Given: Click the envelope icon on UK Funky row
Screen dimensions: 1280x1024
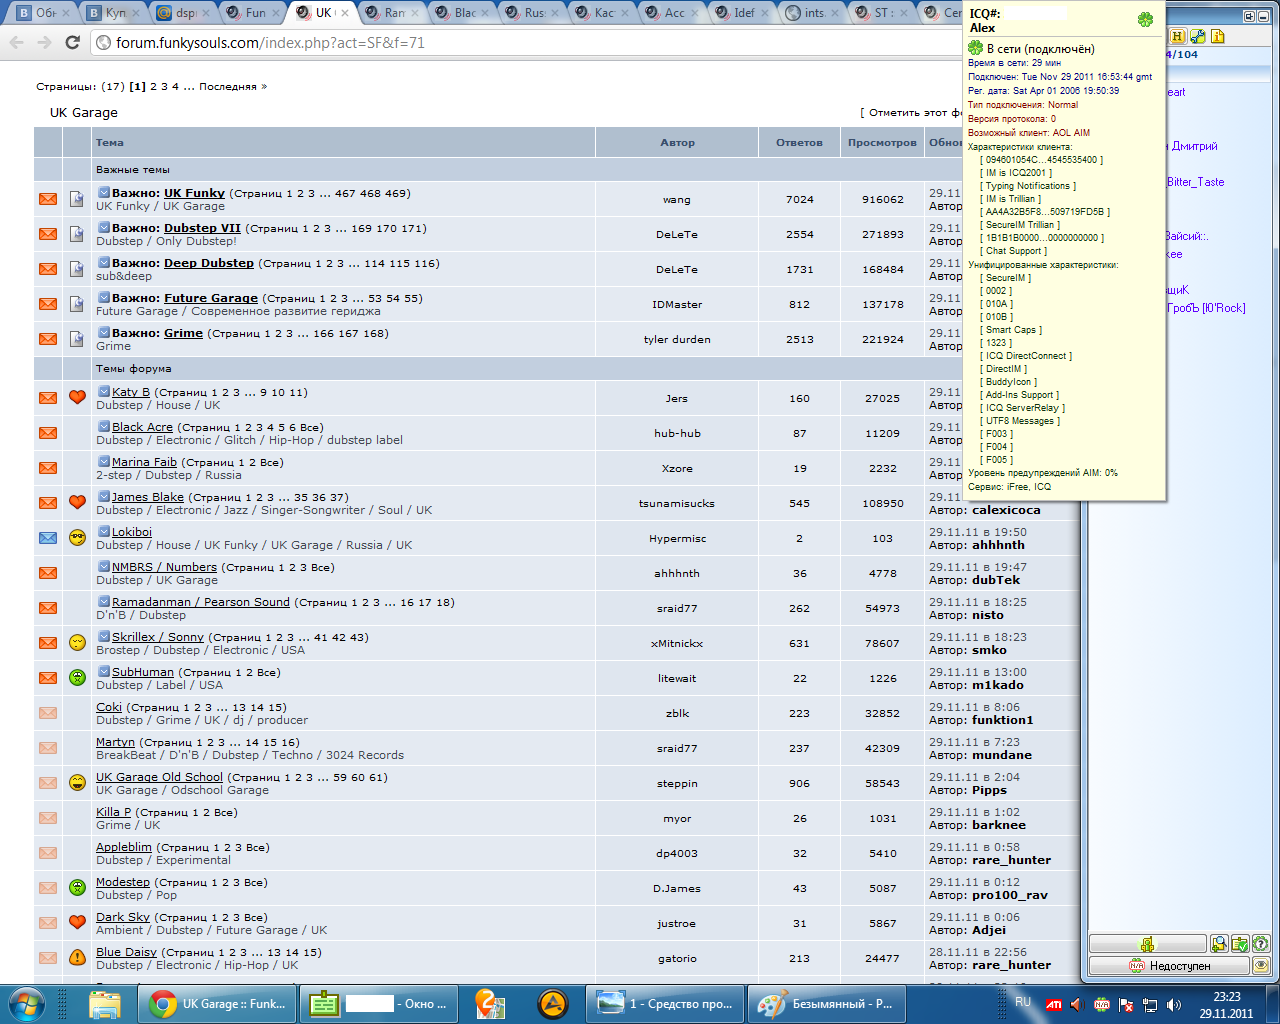Looking at the screenshot, I should 48,199.
